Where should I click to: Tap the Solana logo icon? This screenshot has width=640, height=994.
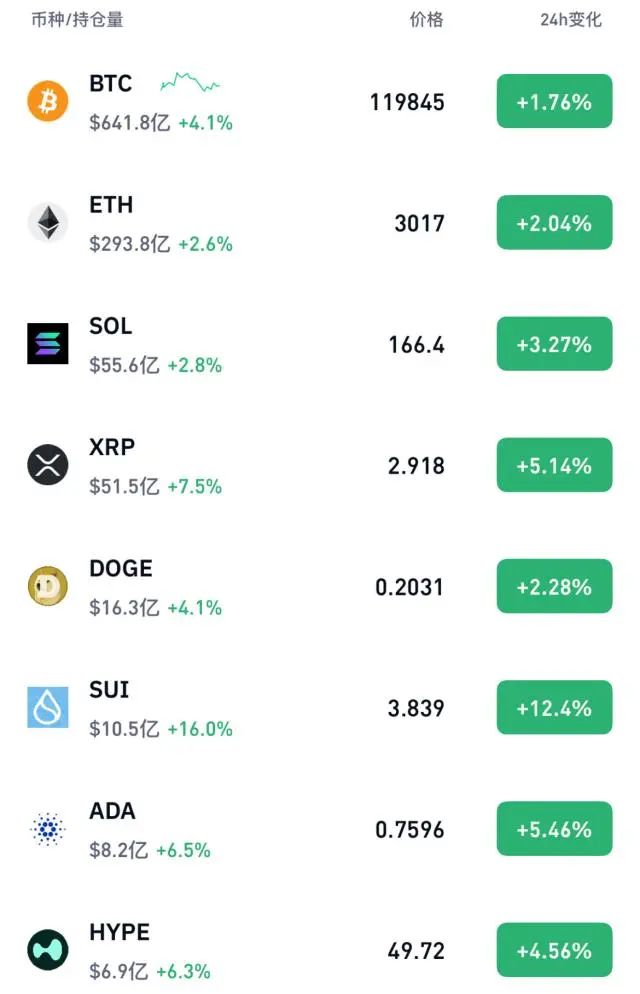(48, 344)
